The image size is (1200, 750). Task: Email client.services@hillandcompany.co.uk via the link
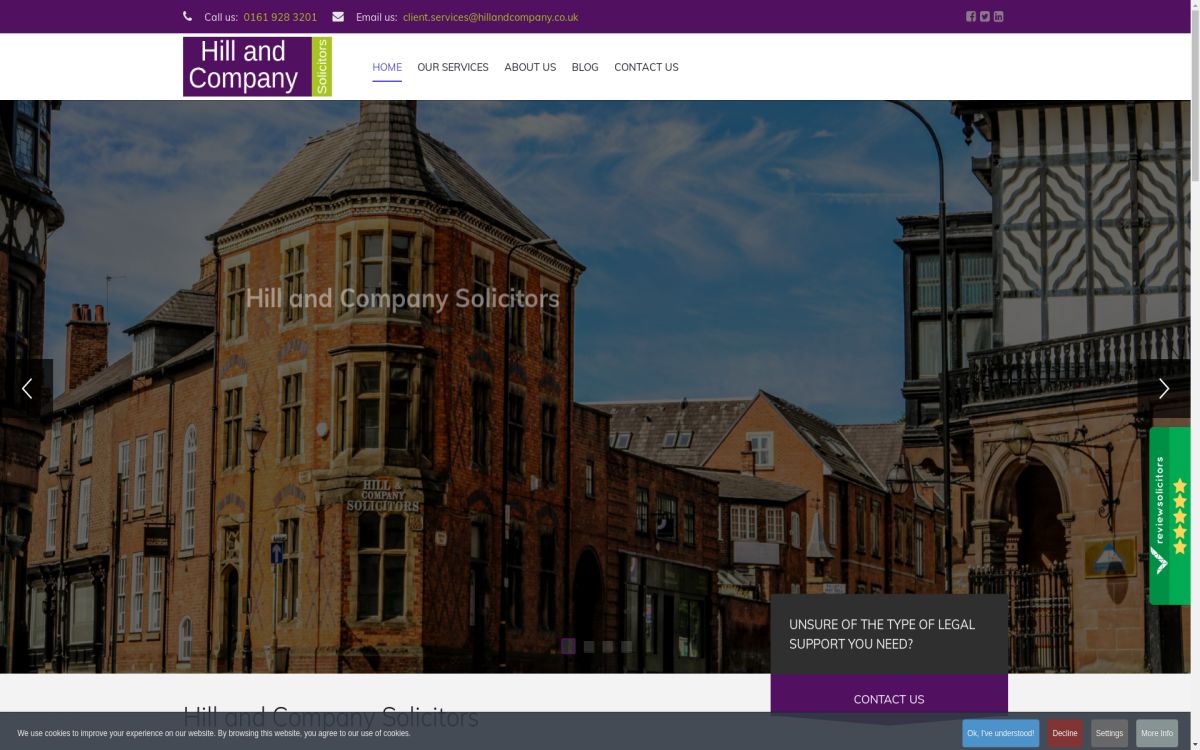pyautogui.click(x=490, y=17)
